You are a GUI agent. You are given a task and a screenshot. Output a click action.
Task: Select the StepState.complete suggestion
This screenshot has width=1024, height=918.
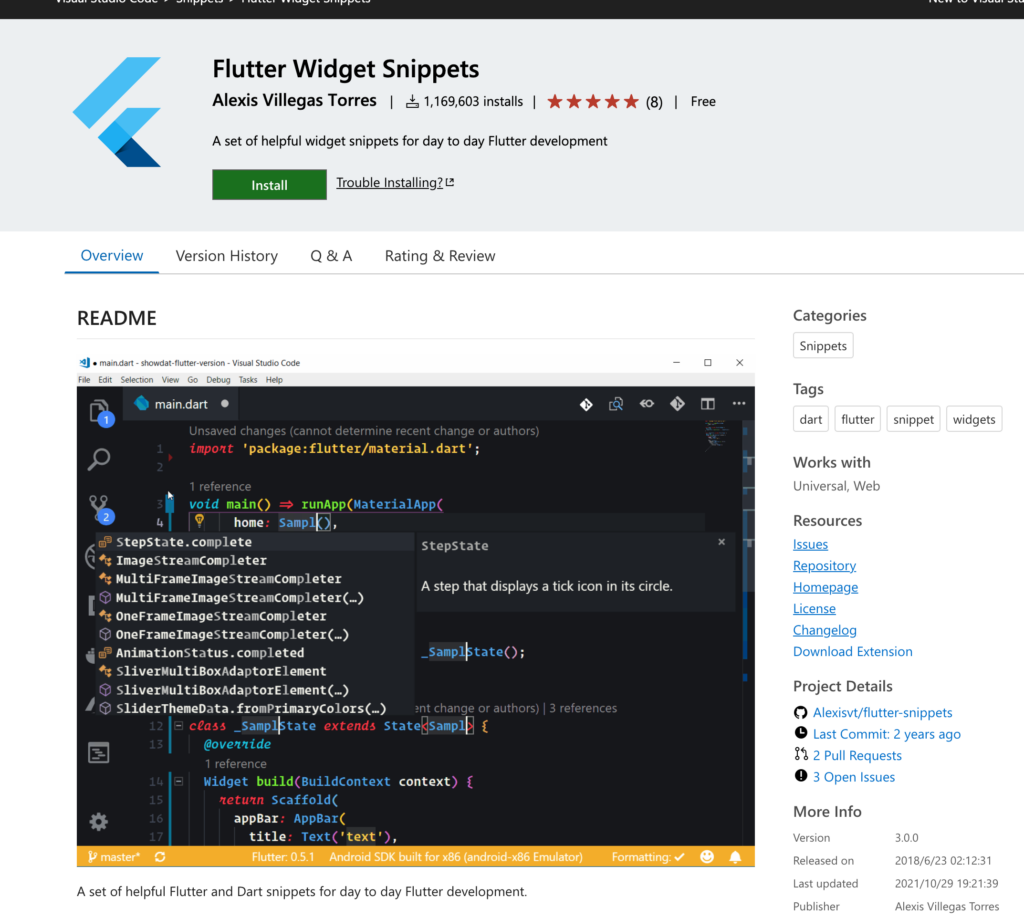pyautogui.click(x=255, y=542)
